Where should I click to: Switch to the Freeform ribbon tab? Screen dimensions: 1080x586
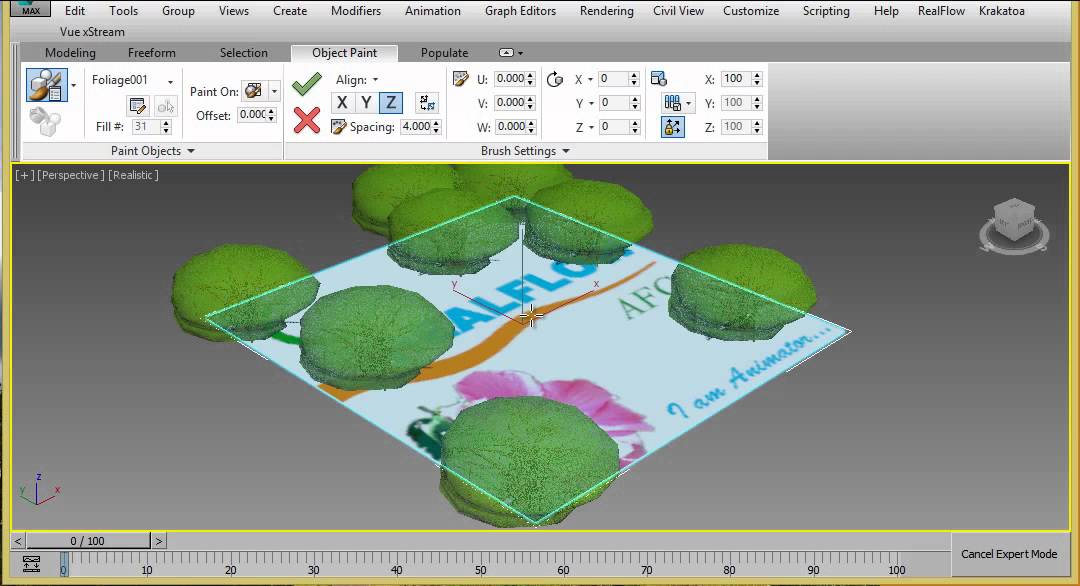pyautogui.click(x=152, y=52)
